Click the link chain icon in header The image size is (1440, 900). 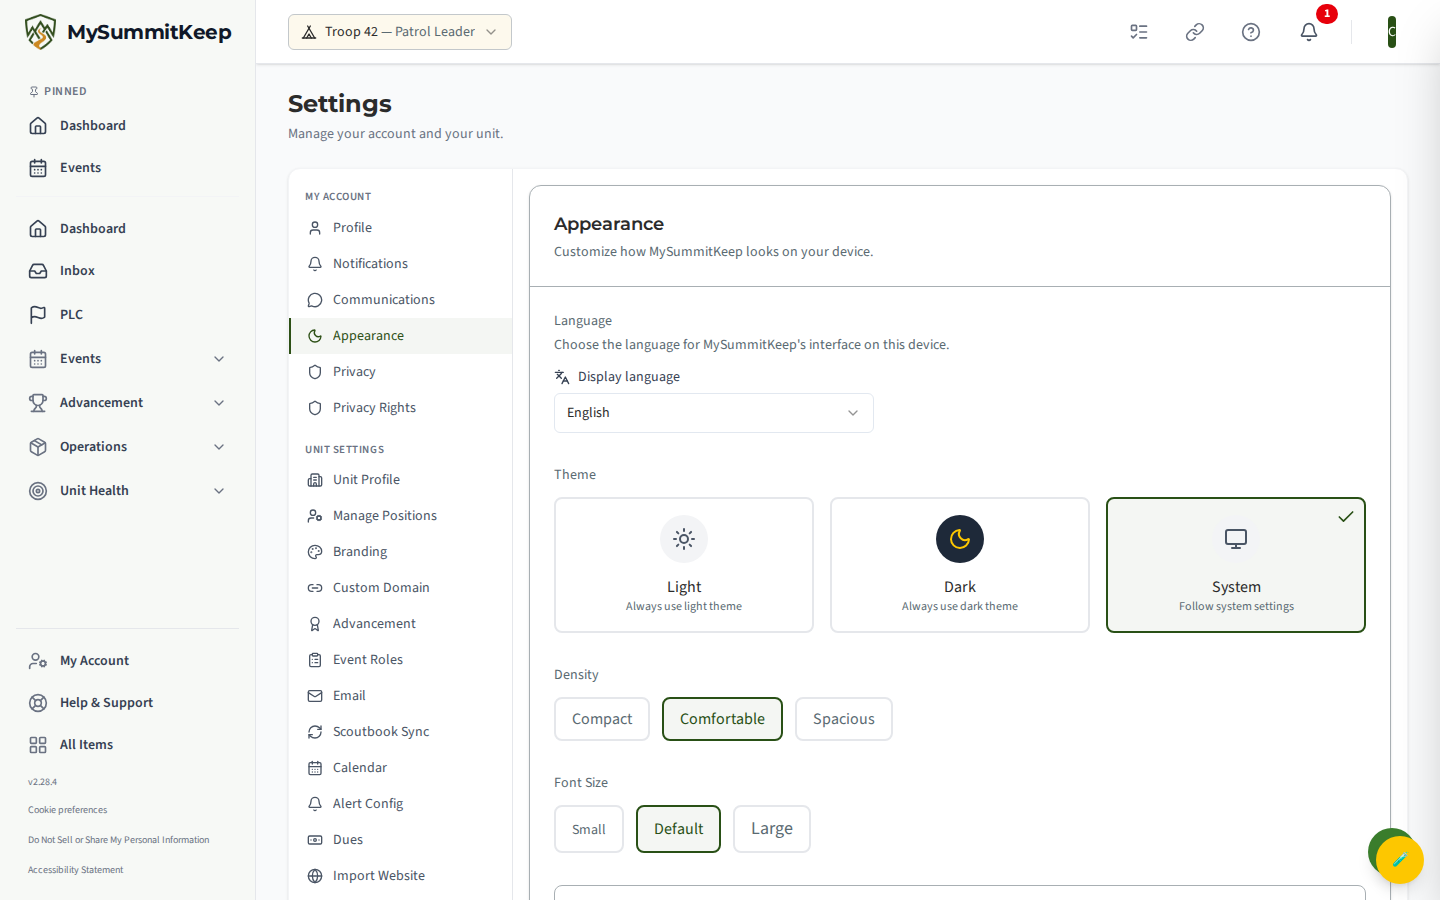point(1195,32)
